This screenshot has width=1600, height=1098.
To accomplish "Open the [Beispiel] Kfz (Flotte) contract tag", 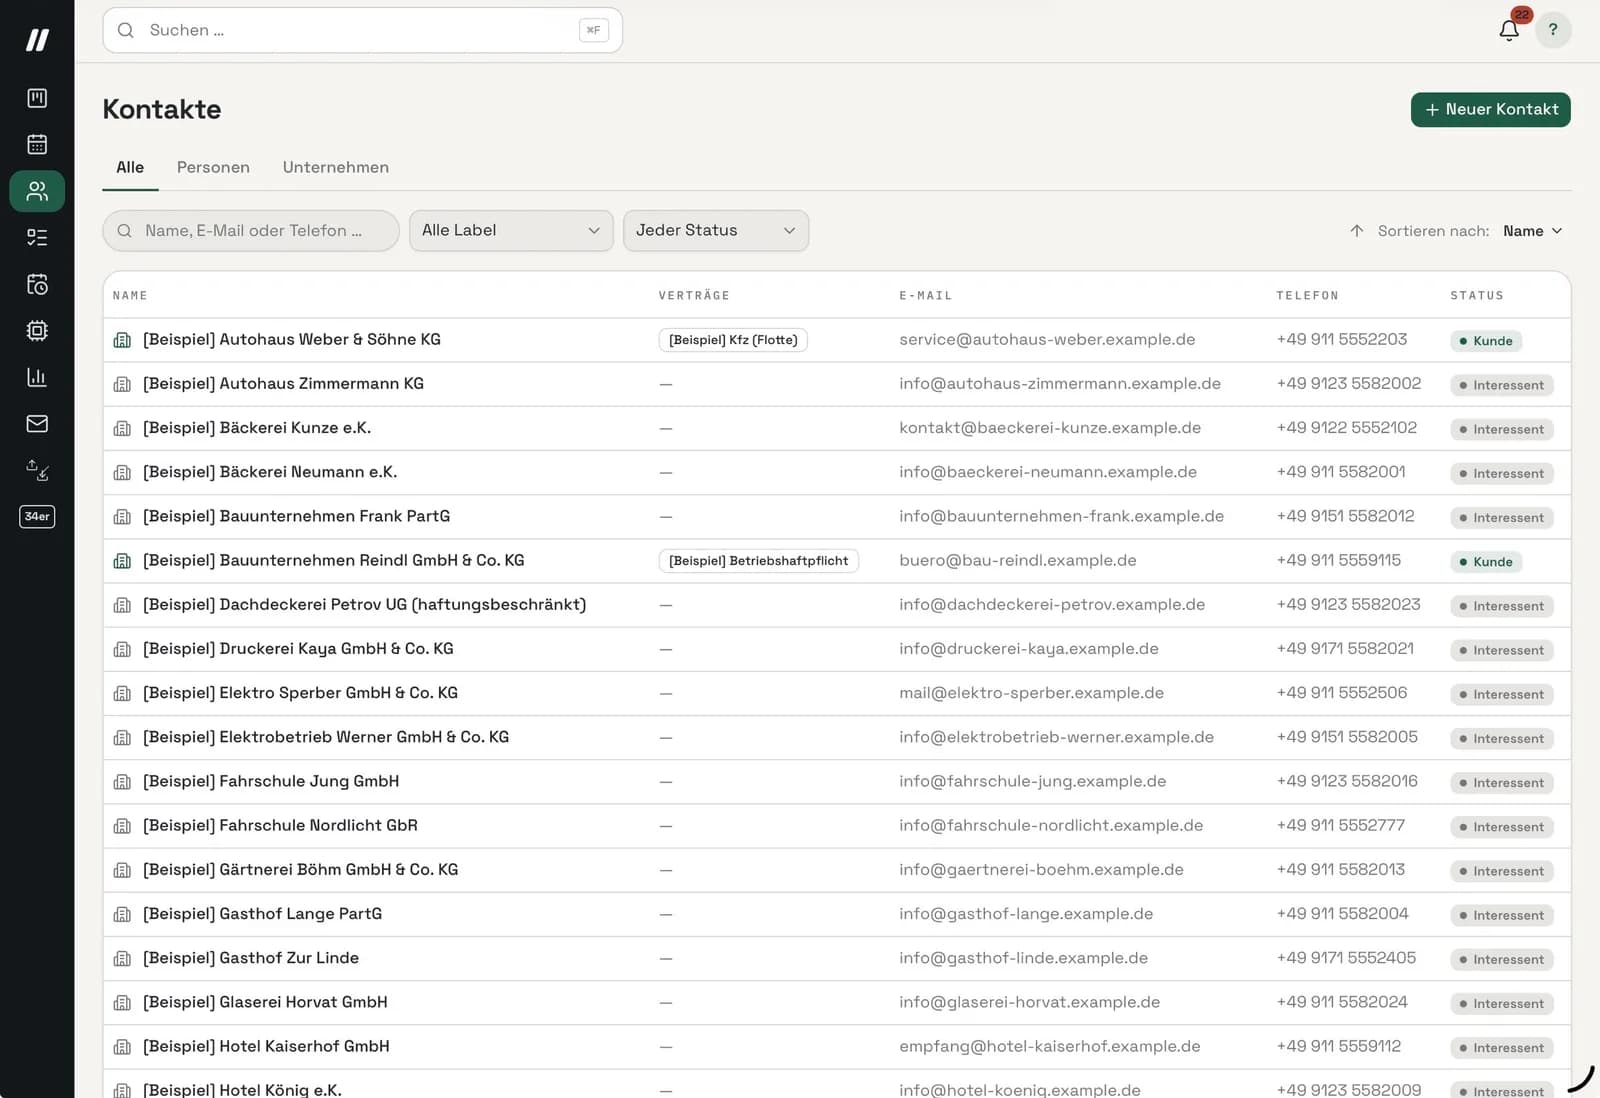I will click(x=733, y=340).
